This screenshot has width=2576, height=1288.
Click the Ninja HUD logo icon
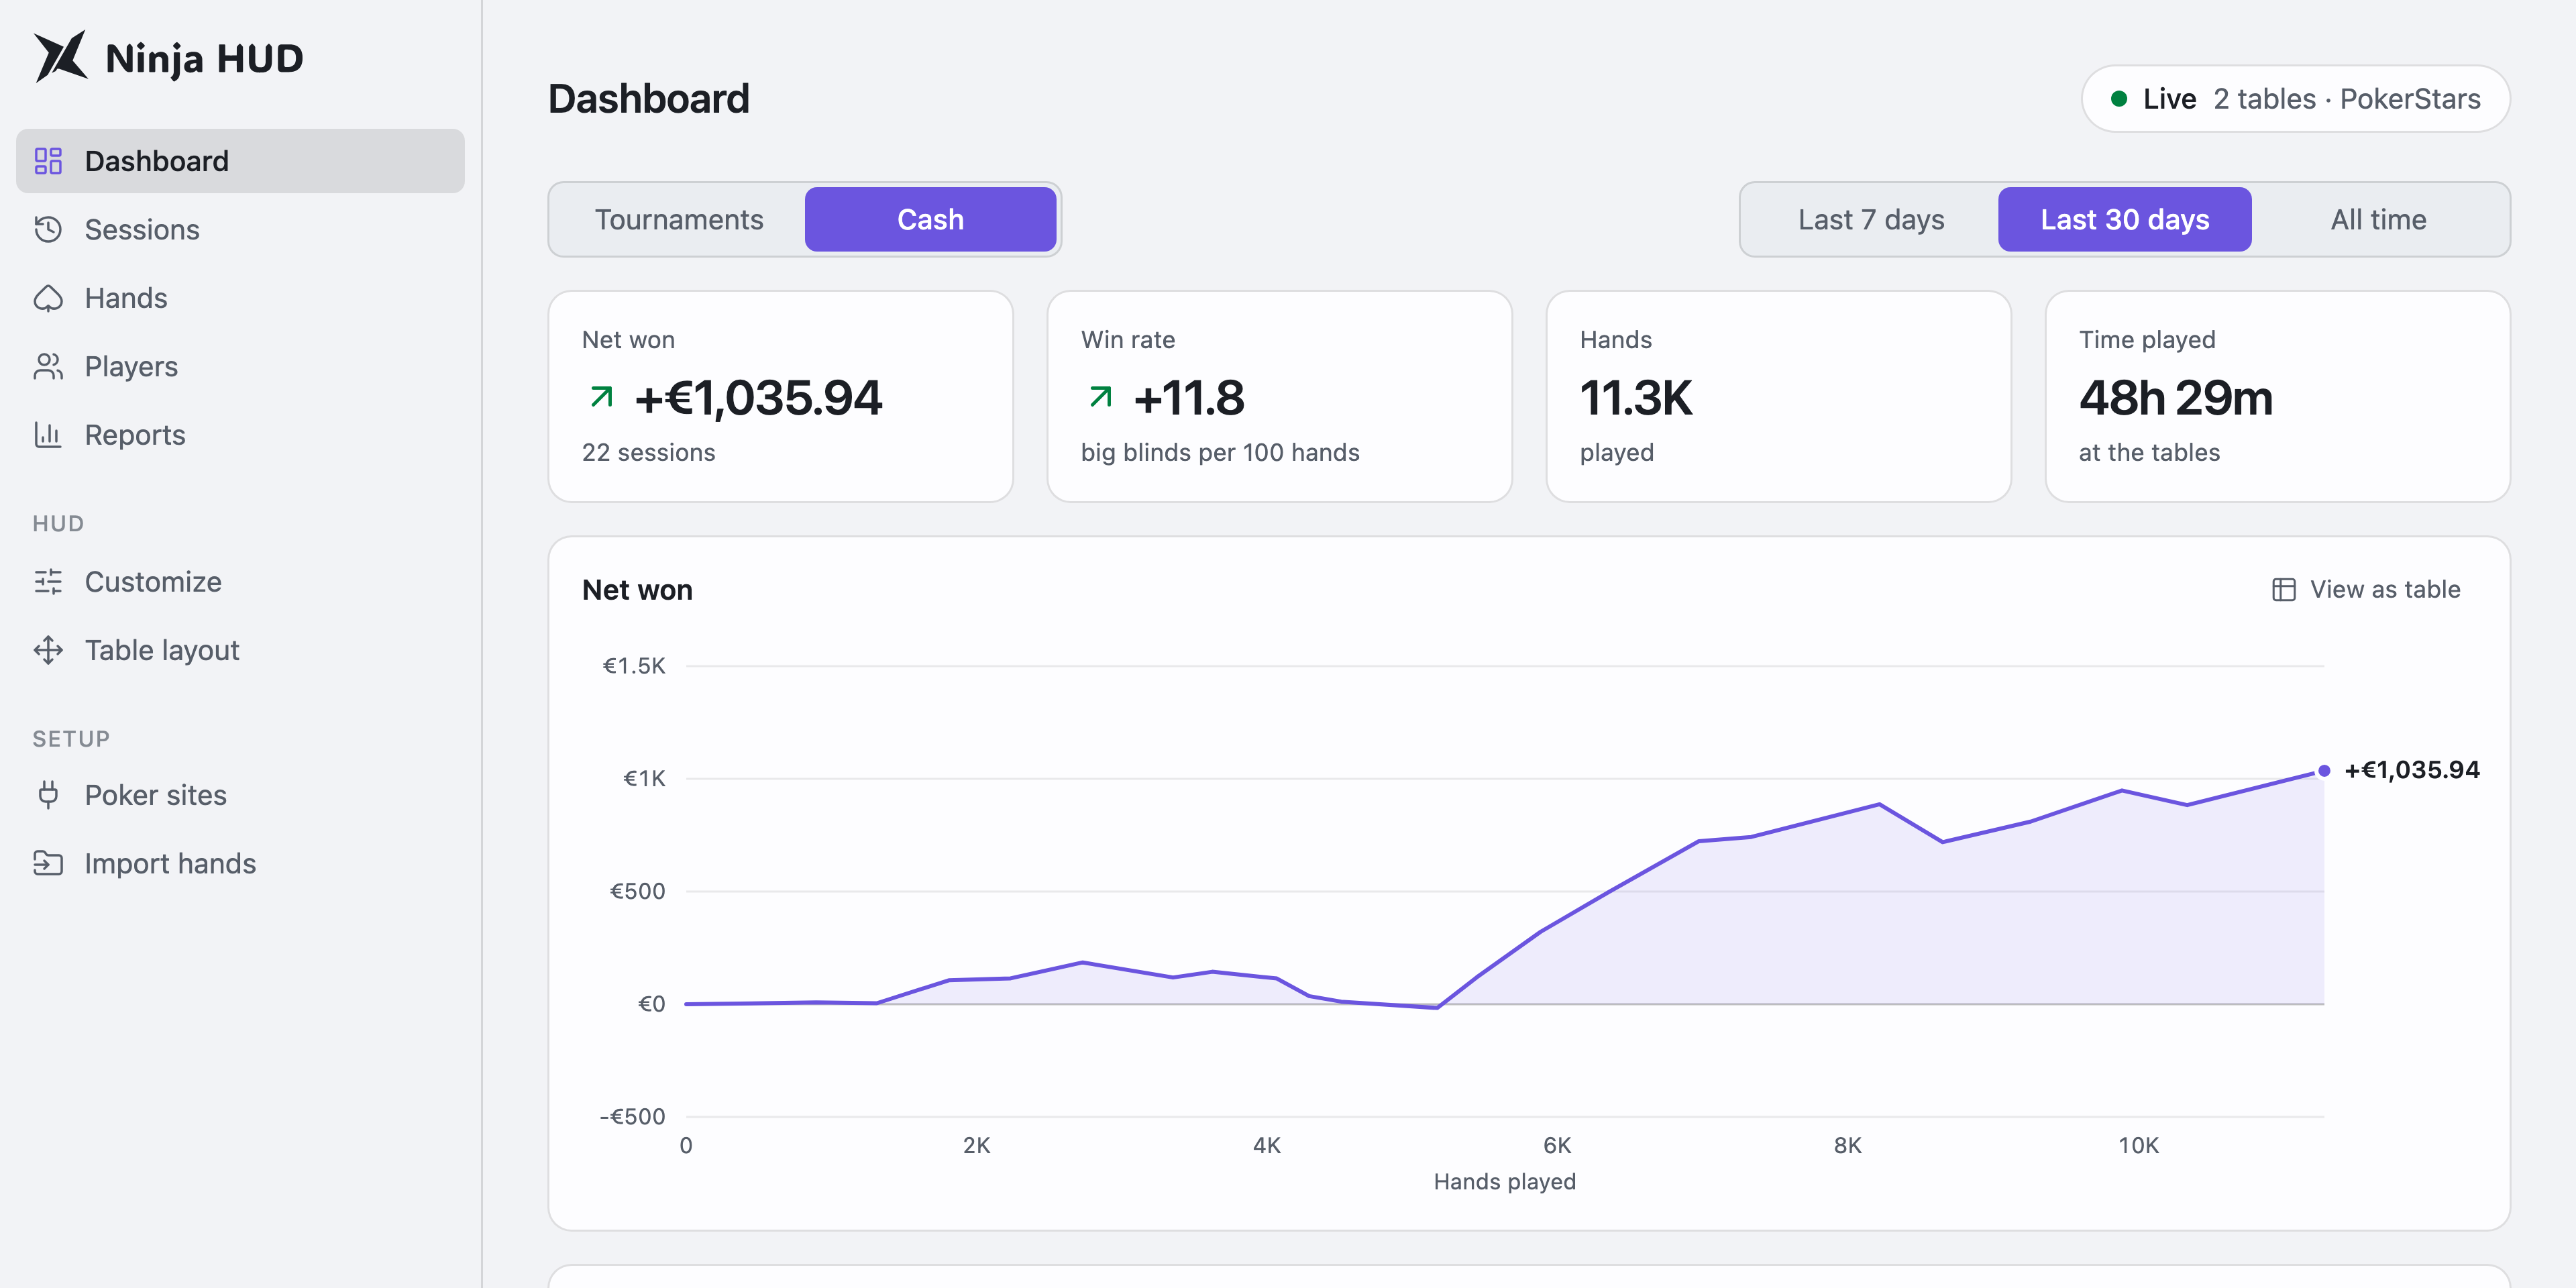click(x=60, y=57)
